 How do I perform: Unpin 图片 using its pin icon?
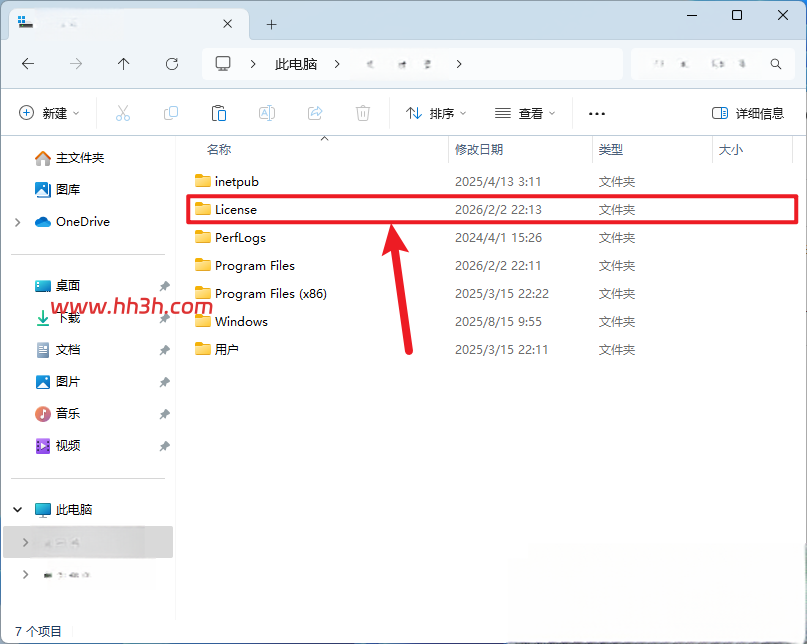pyautogui.click(x=165, y=382)
